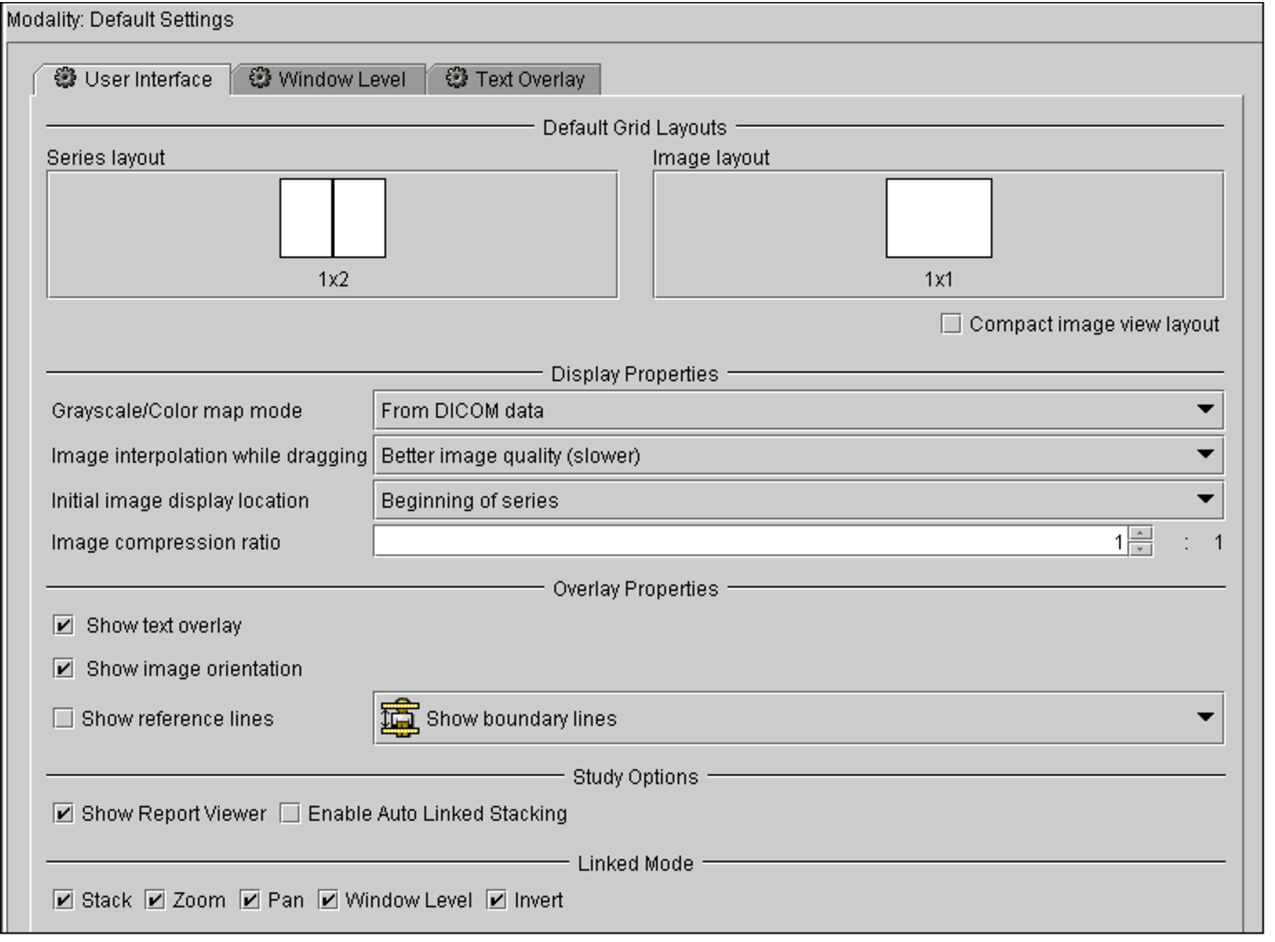Click the 1x1 image layout grid icon

pyautogui.click(x=938, y=218)
